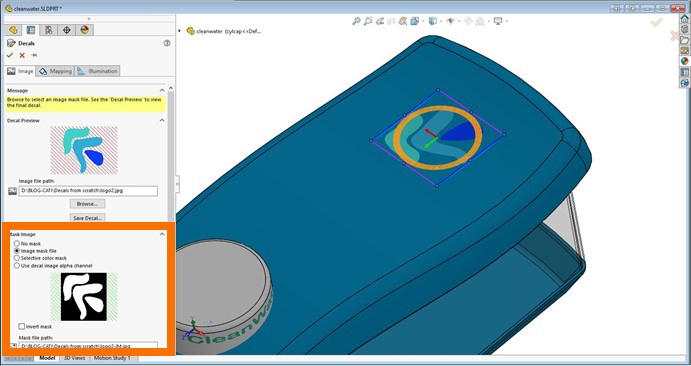Viewport: 691px width, 366px height.
Task: Cancel the decal with red X
Action: coord(22,55)
